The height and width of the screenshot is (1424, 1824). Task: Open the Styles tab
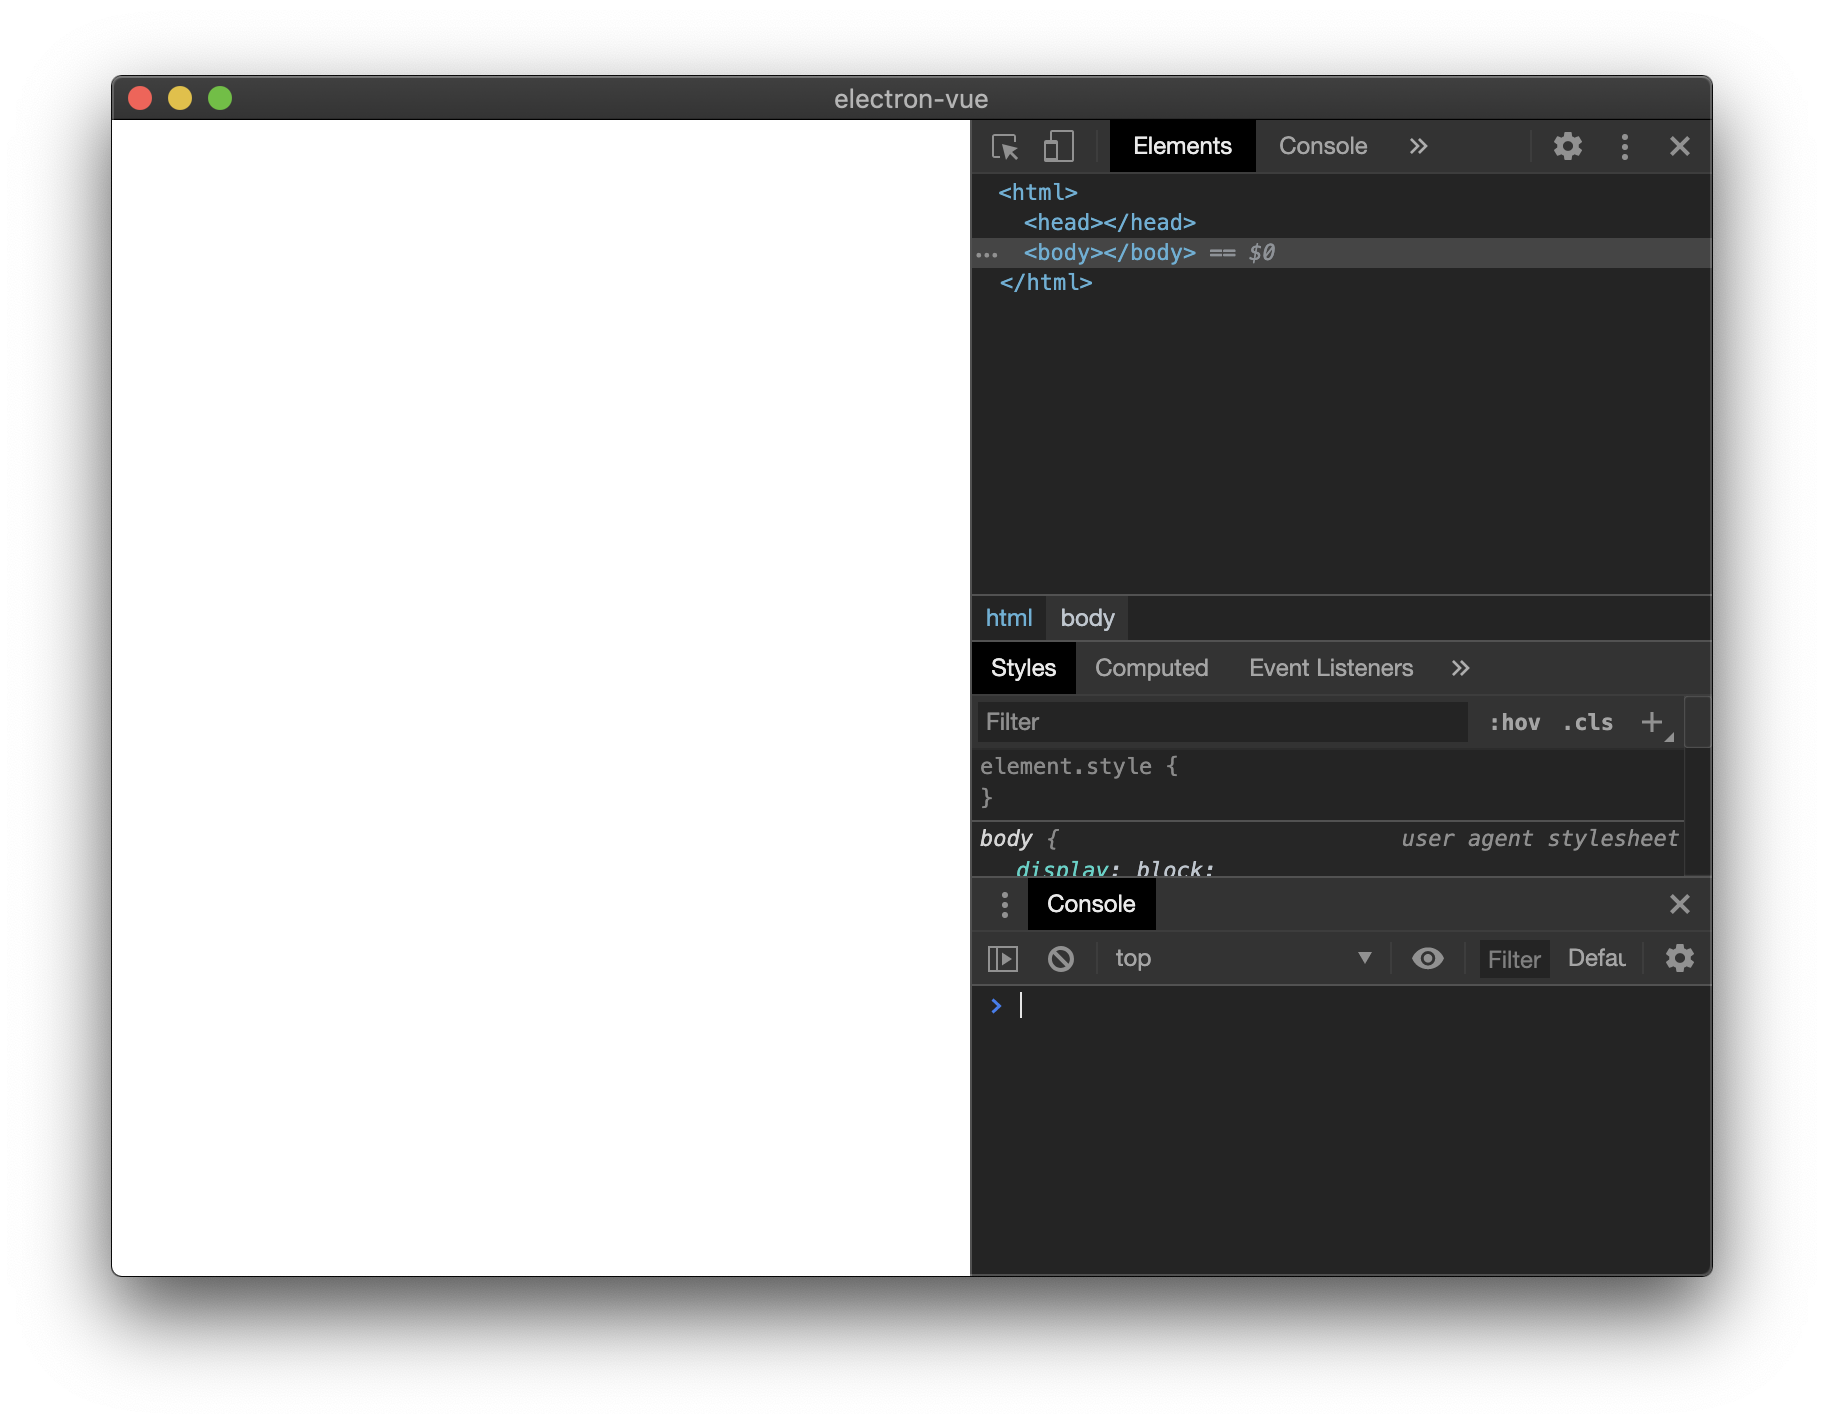1023,668
